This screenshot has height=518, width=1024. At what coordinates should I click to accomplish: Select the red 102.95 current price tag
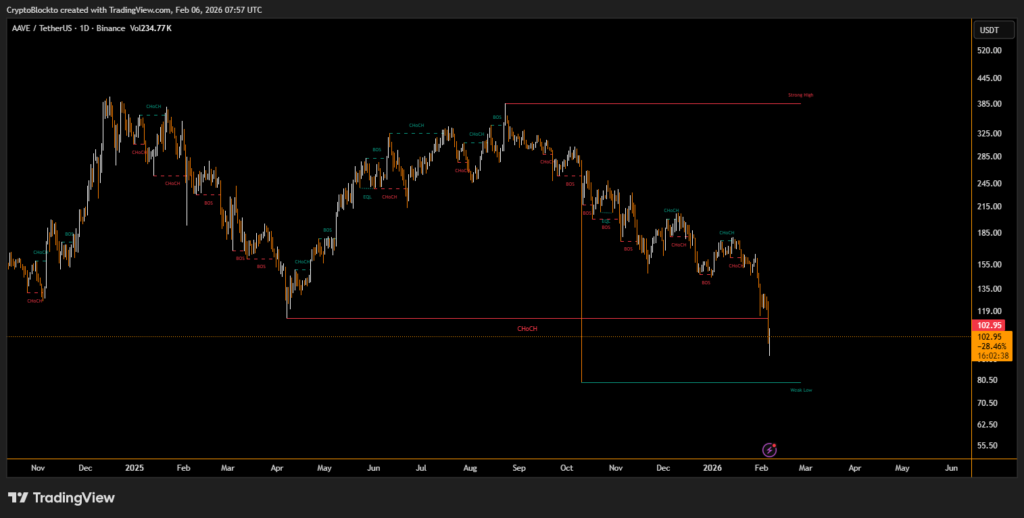pyautogui.click(x=989, y=326)
